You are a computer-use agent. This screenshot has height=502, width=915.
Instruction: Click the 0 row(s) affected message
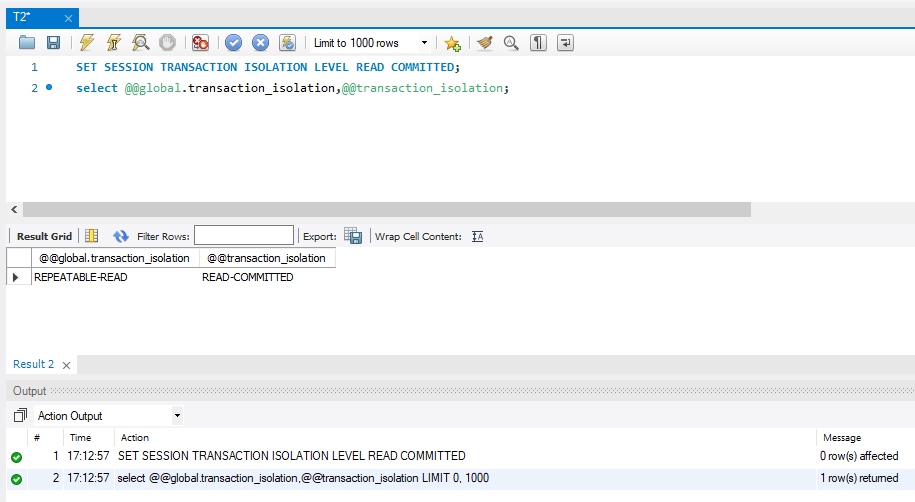pos(859,456)
